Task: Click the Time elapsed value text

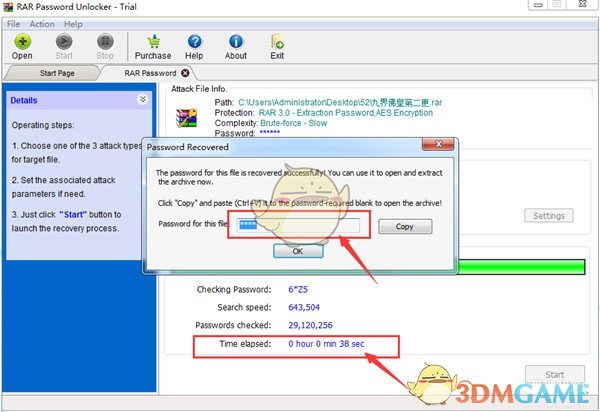Action: pyautogui.click(x=326, y=344)
